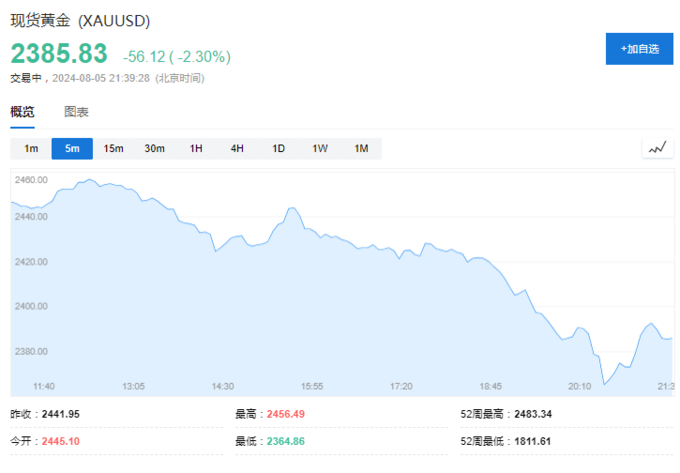This screenshot has width=680, height=473.
Task: Select the 1m interval
Action: click(31, 149)
